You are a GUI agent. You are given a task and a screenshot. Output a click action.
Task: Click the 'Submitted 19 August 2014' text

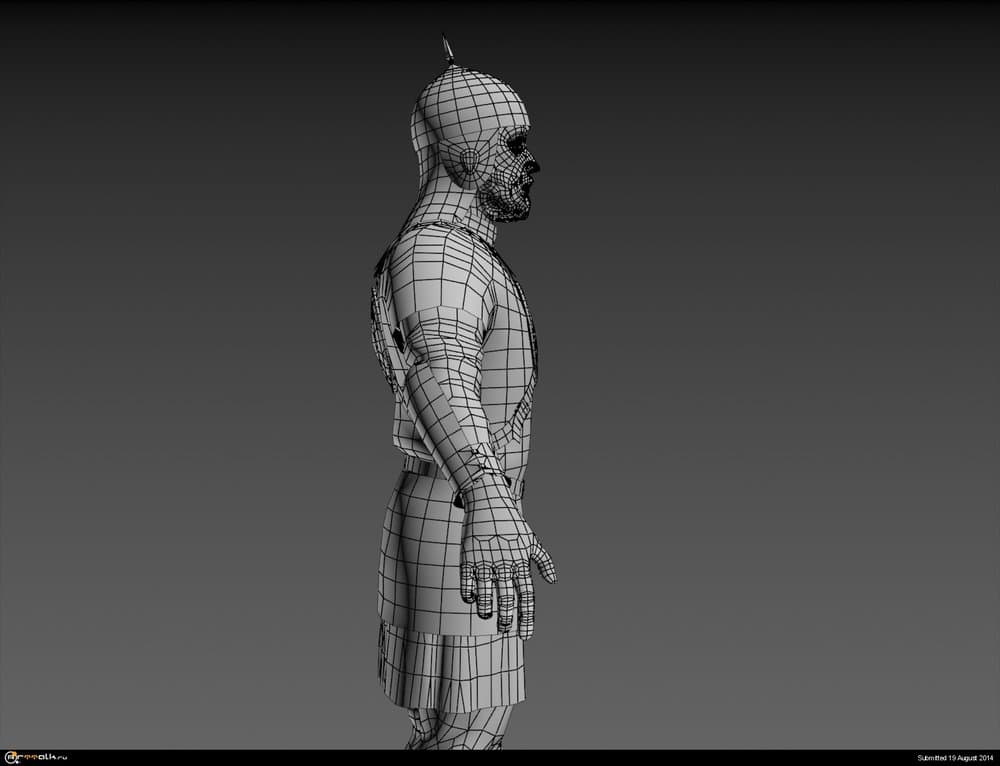point(955,758)
